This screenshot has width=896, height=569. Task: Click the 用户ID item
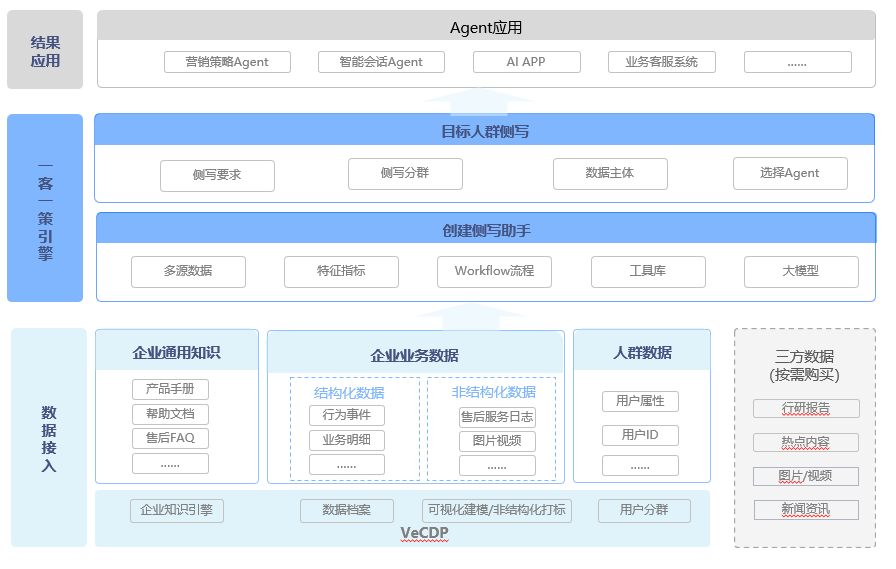click(x=640, y=435)
